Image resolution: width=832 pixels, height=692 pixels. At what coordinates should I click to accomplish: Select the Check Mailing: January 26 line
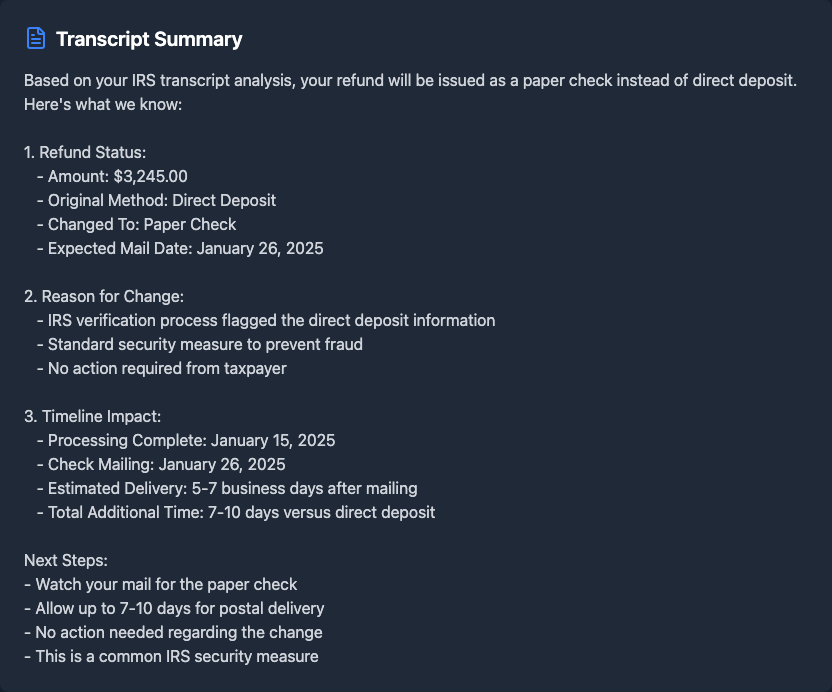(x=166, y=464)
